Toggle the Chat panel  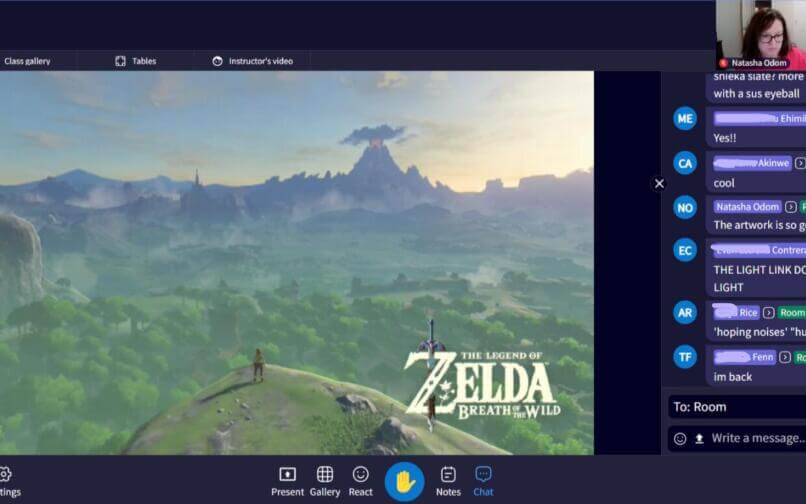pyautogui.click(x=483, y=481)
